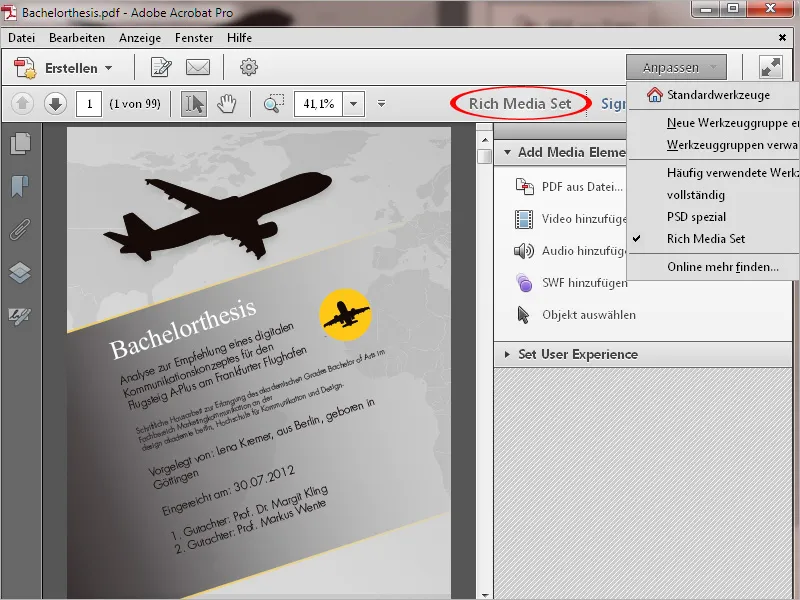Open the gear settings icon
The width and height of the screenshot is (800, 600).
249,67
